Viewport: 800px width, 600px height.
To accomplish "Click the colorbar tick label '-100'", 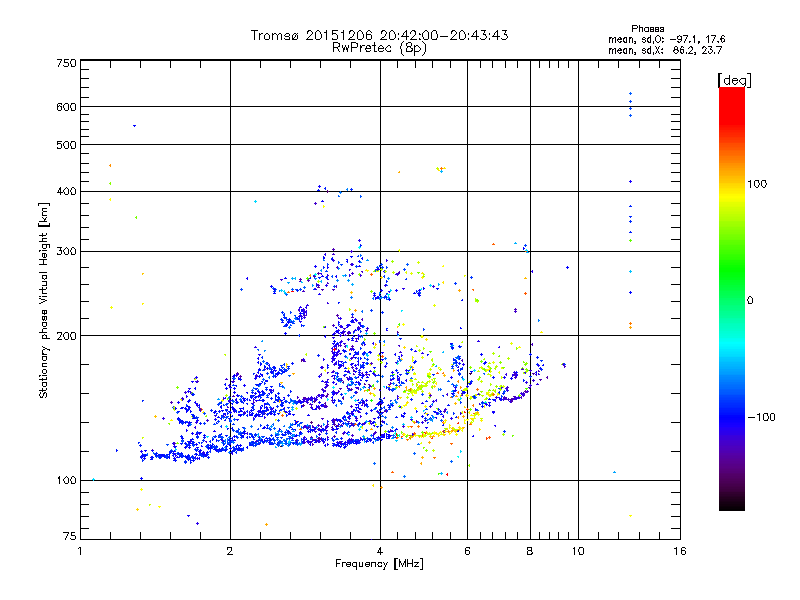I will click(761, 417).
